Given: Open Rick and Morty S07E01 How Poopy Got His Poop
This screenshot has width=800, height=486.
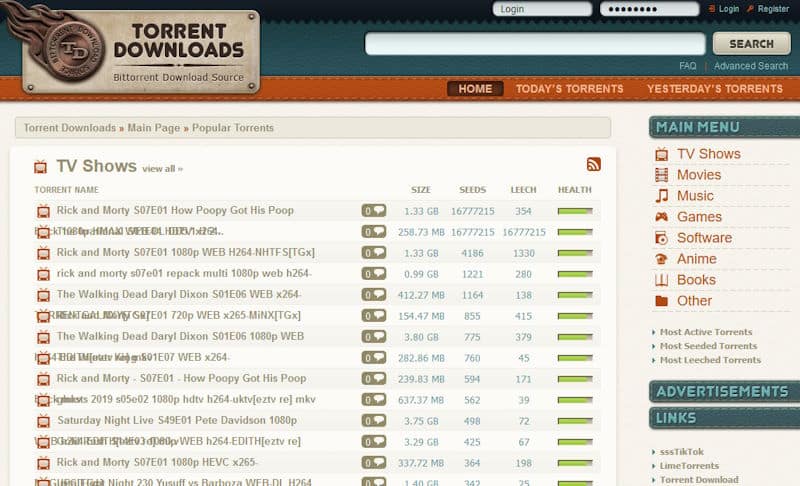Looking at the screenshot, I should 175,211.
